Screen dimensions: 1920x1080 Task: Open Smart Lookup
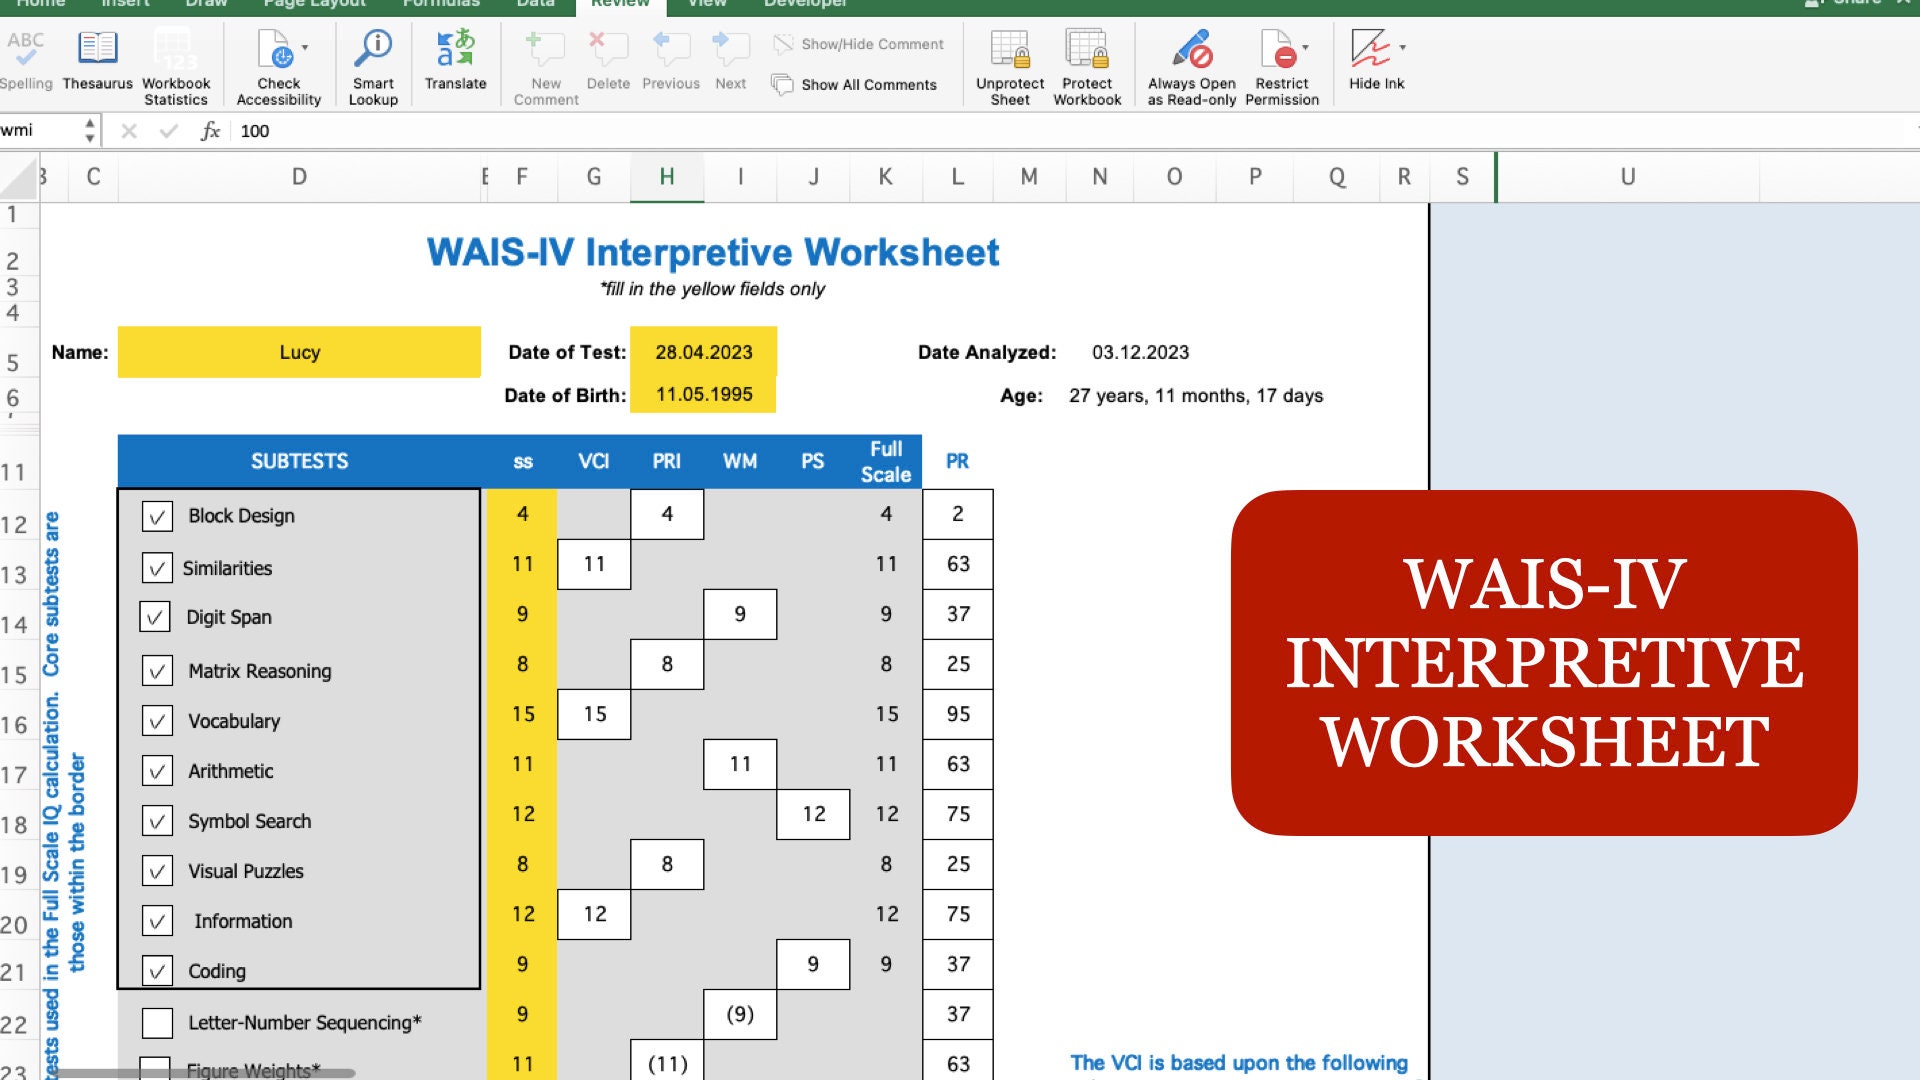372,62
